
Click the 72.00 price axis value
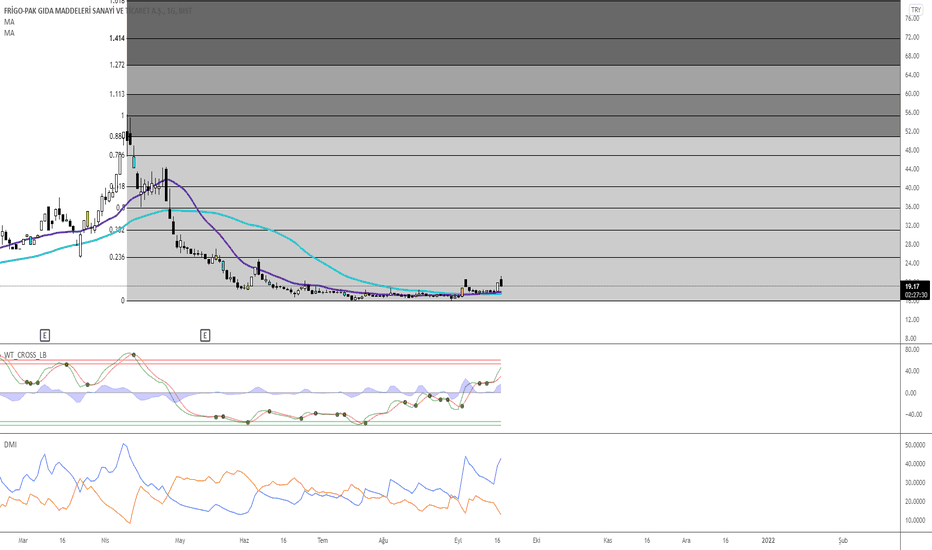[x=912, y=37]
